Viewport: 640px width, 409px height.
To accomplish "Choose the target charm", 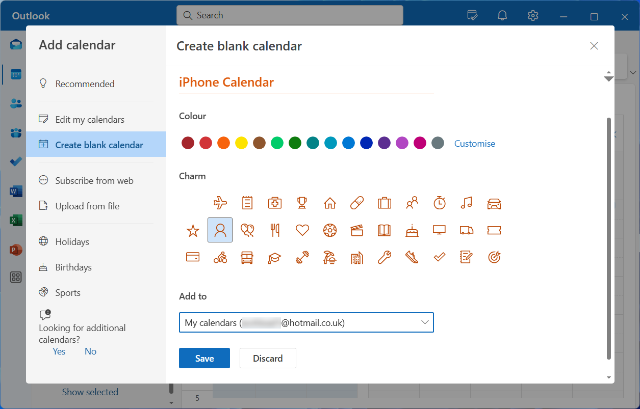I will coord(494,257).
